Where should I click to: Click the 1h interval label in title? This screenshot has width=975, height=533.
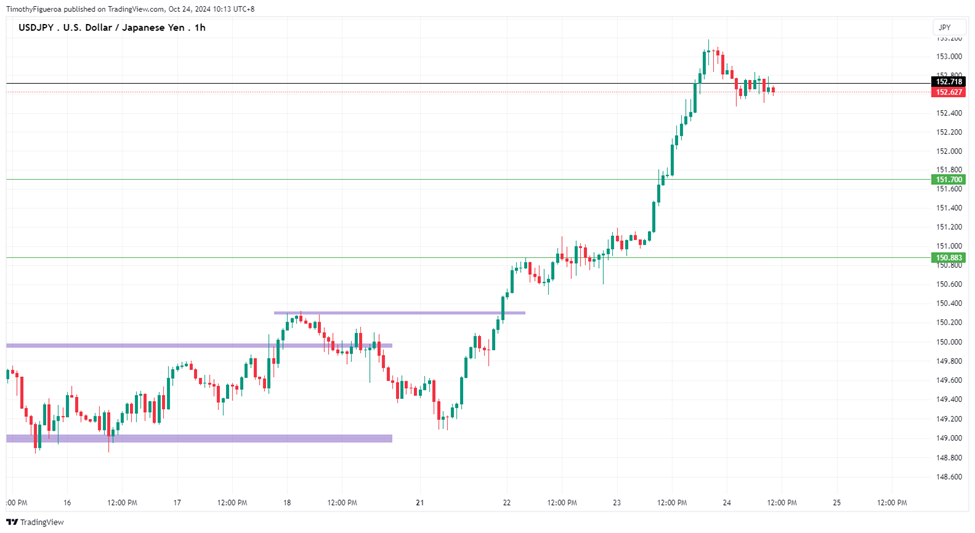click(x=200, y=27)
